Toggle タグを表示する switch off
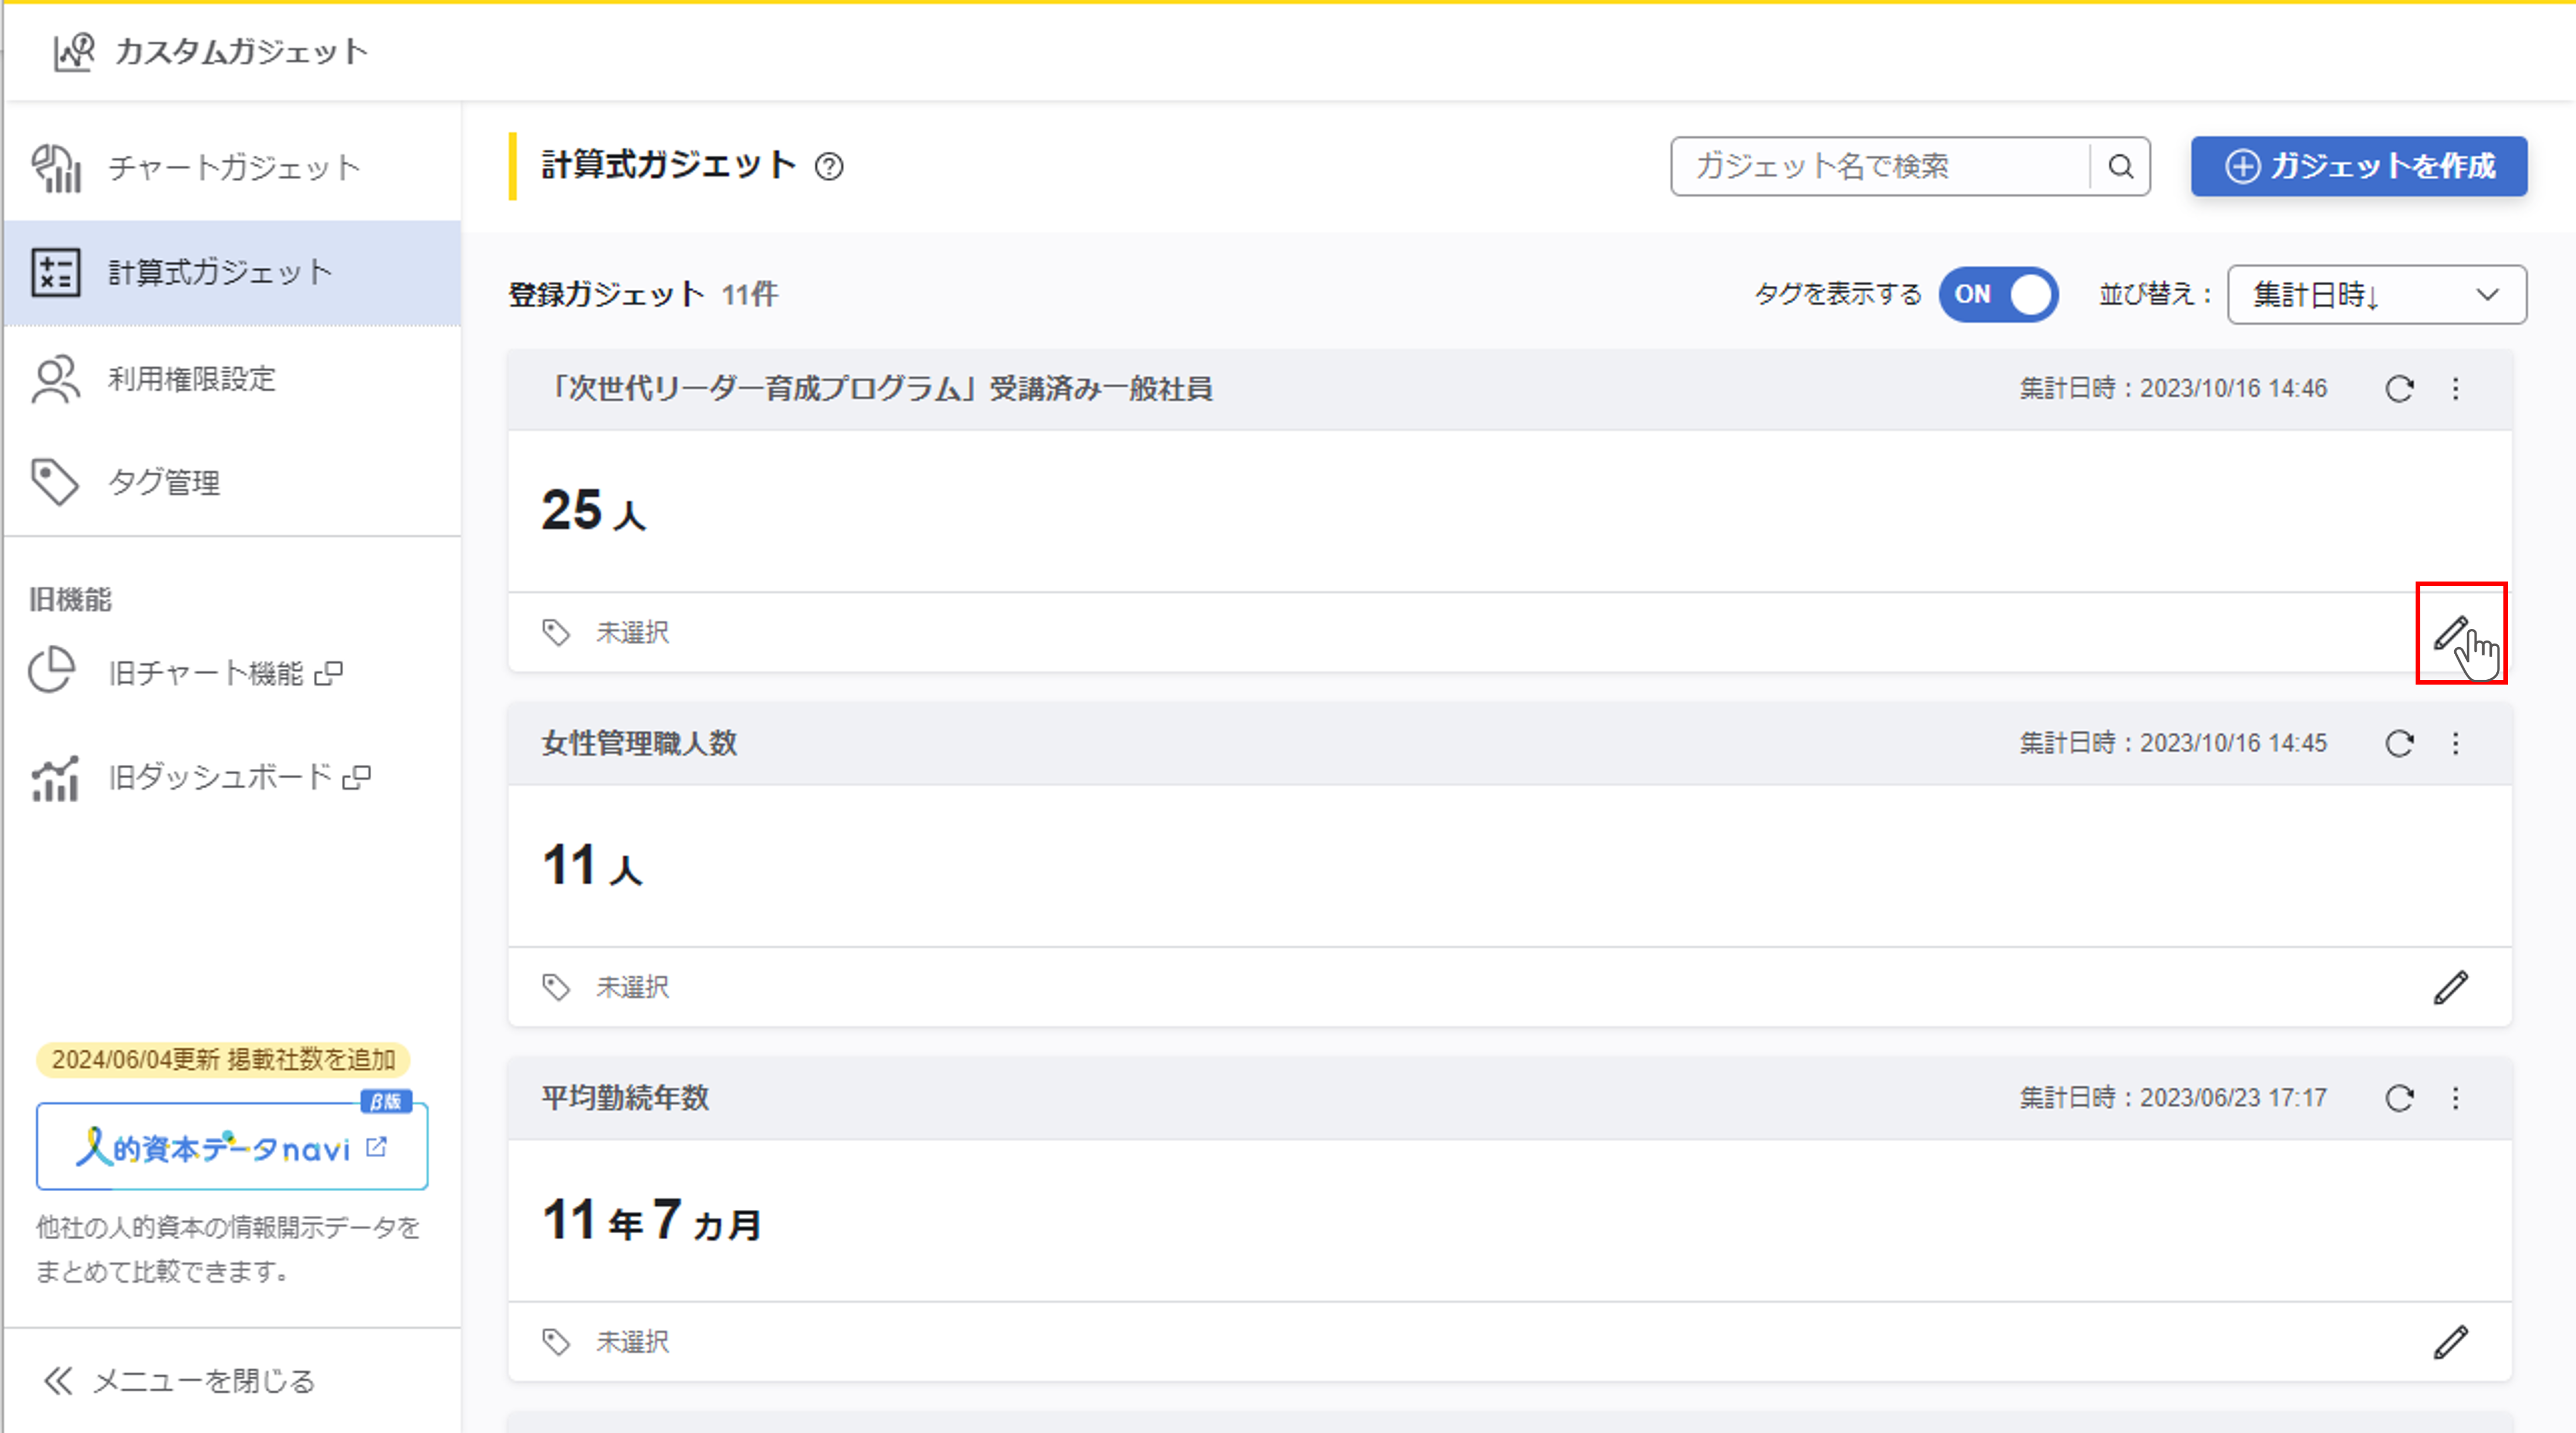 (1998, 294)
